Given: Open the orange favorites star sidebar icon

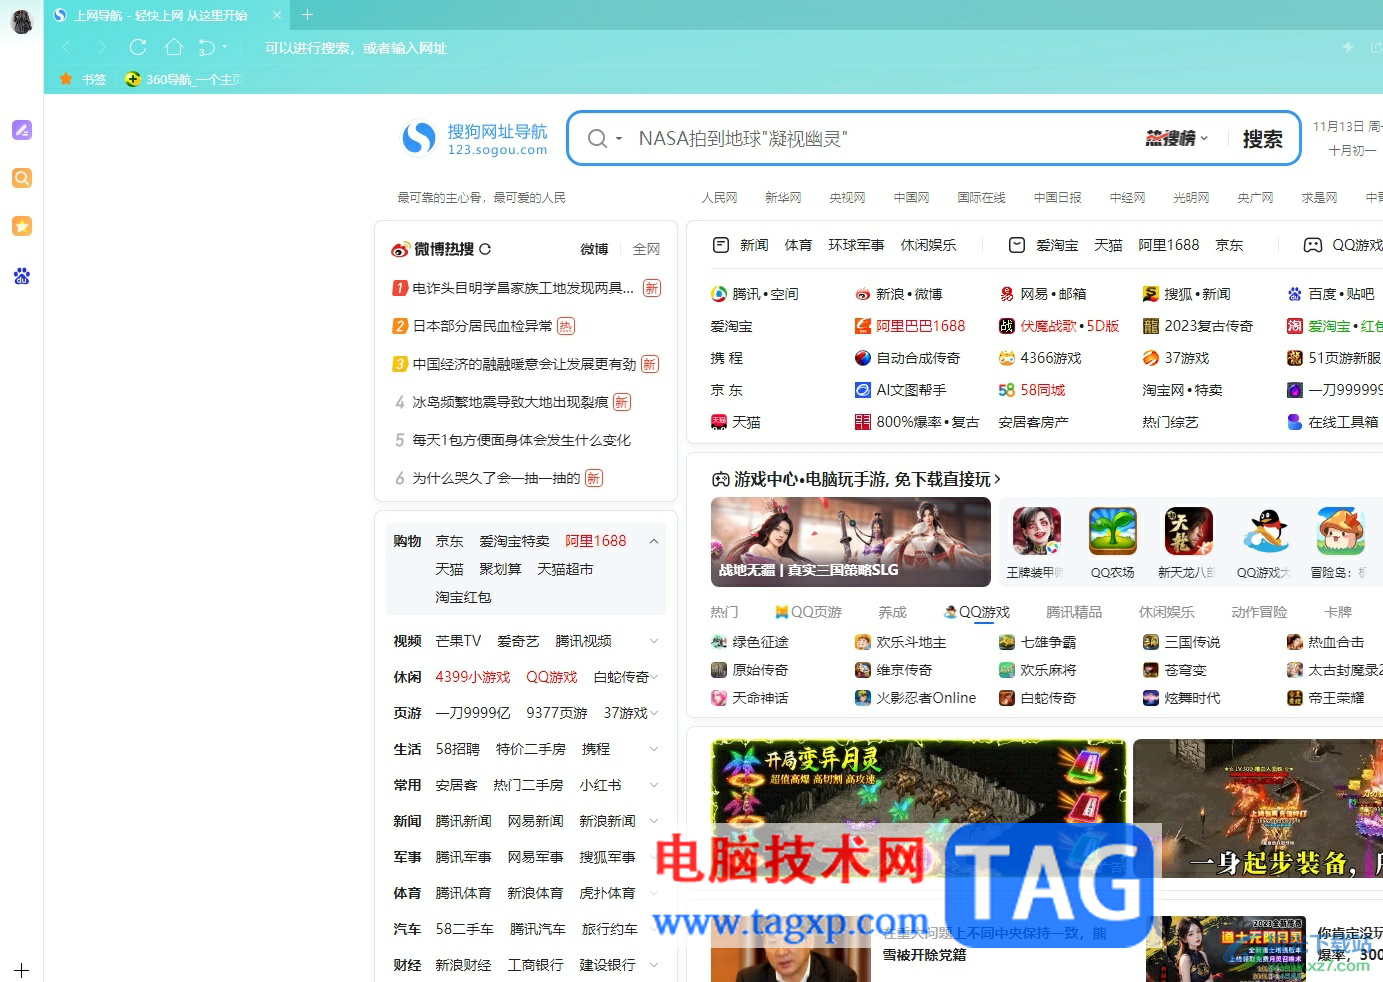Looking at the screenshot, I should (22, 226).
